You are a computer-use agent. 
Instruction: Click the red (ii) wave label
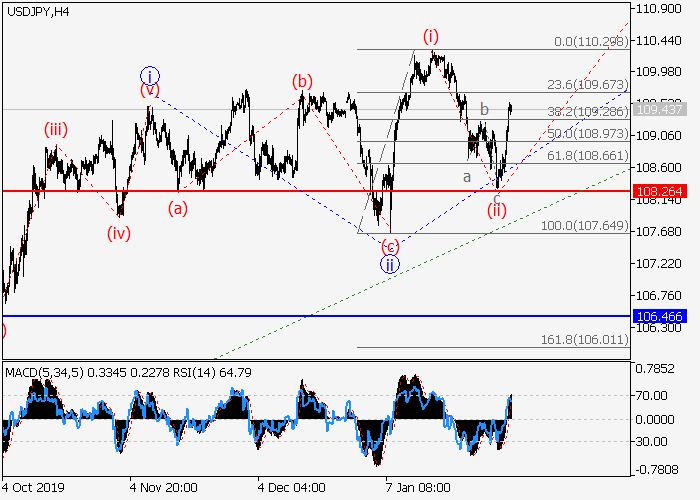coord(496,211)
